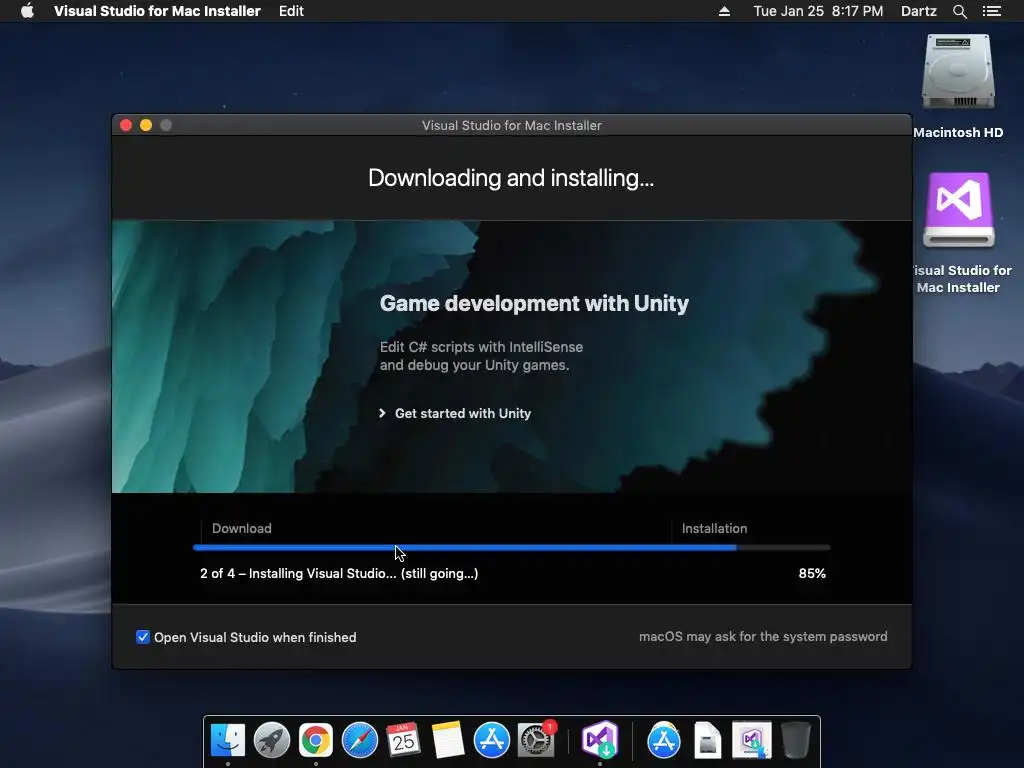The image size is (1024, 768).
Task: Open Calendar showing Jan 25 in Dock
Action: [404, 741]
